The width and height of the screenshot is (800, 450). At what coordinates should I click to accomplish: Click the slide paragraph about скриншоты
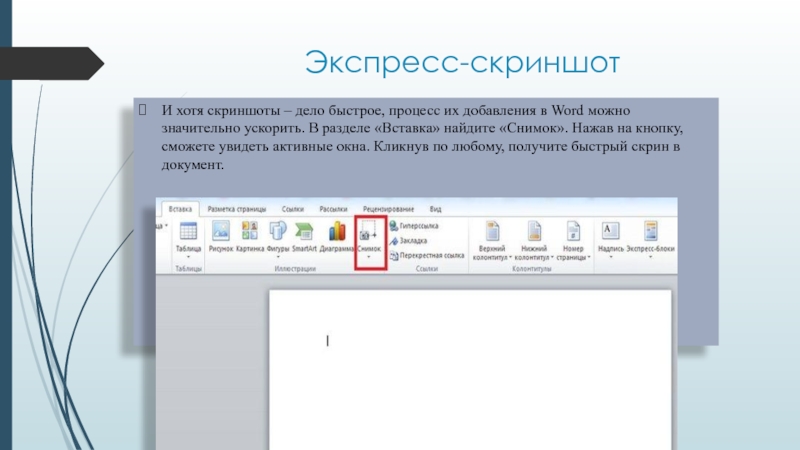tap(422, 137)
